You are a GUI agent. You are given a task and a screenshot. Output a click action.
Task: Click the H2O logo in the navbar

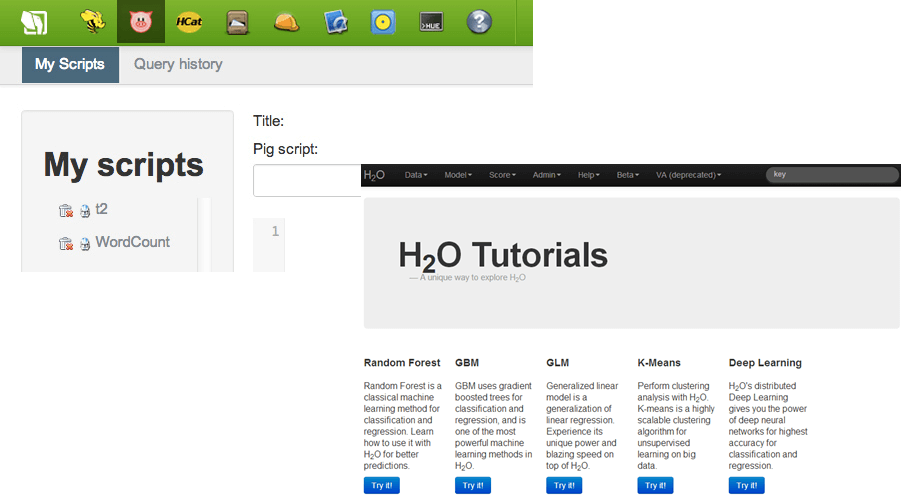(x=374, y=175)
